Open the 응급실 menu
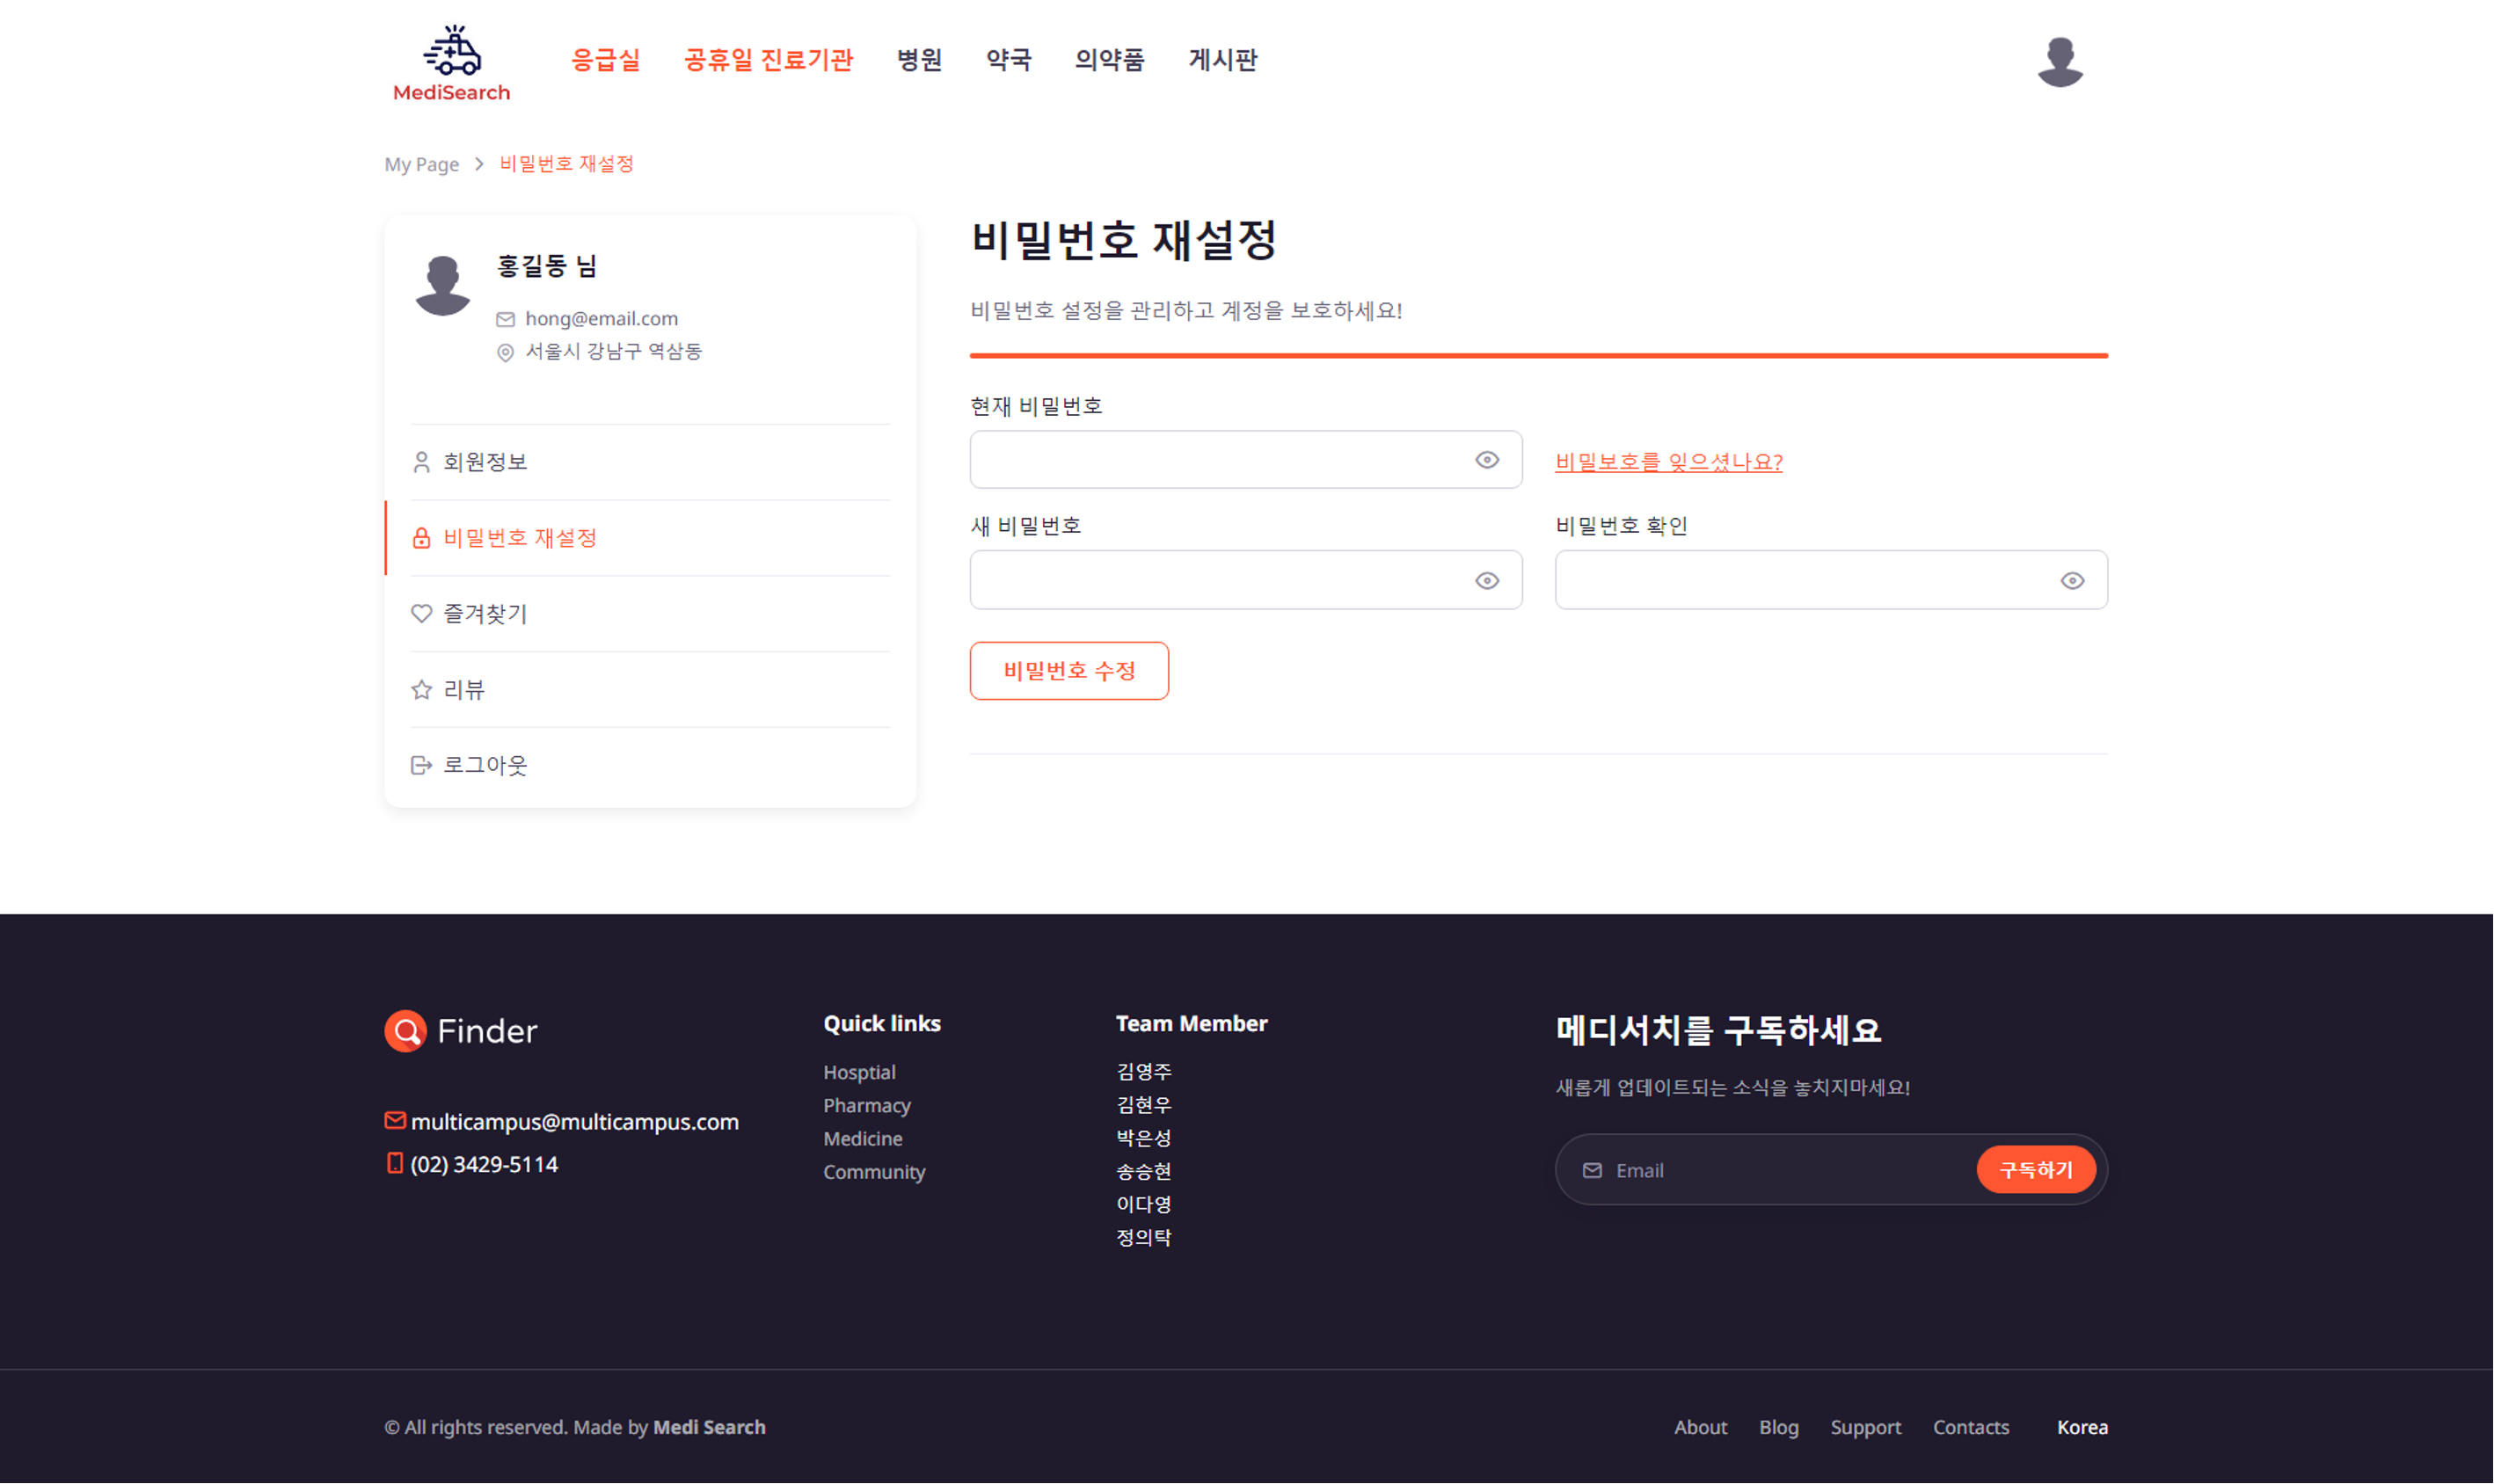Viewport: 2494px width, 1484px height. [x=605, y=60]
